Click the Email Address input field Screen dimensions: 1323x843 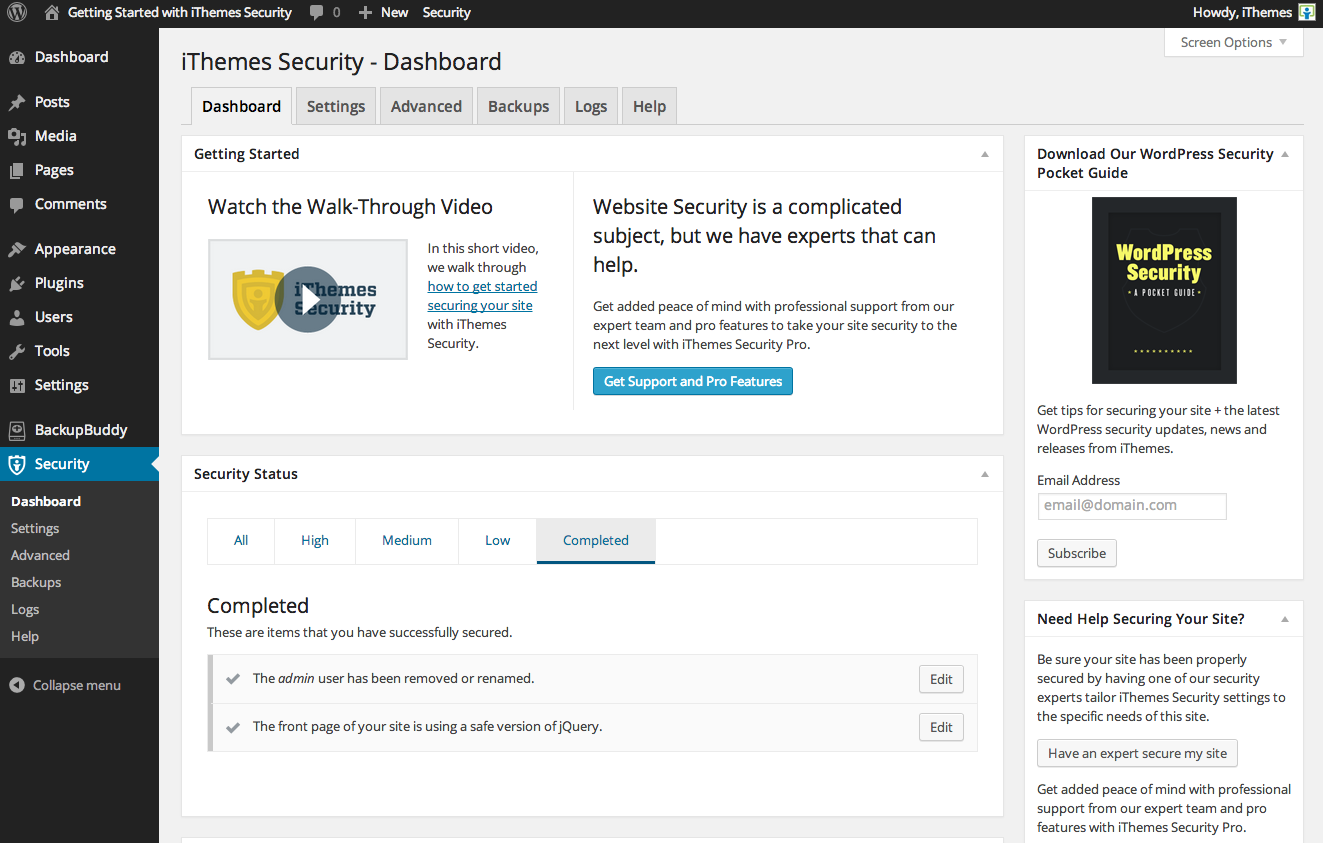pyautogui.click(x=1131, y=505)
